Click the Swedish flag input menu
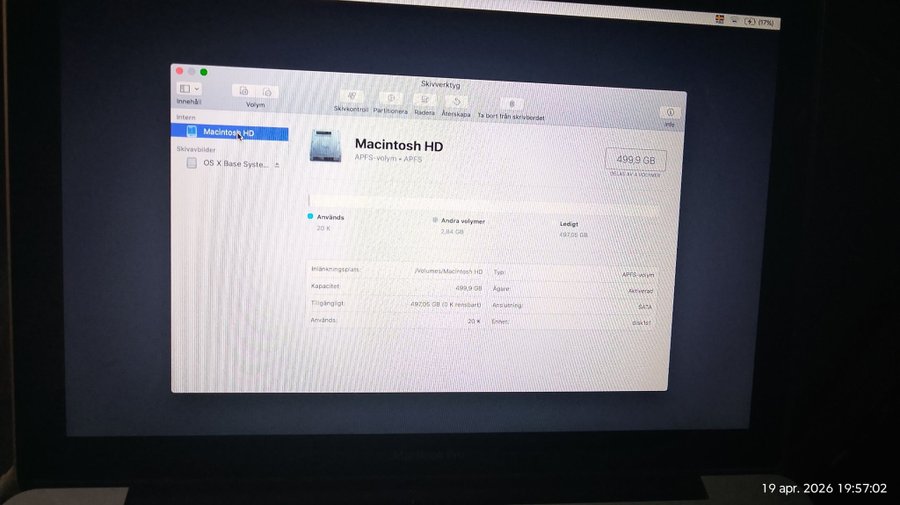This screenshot has width=900, height=505. pyautogui.click(x=720, y=19)
